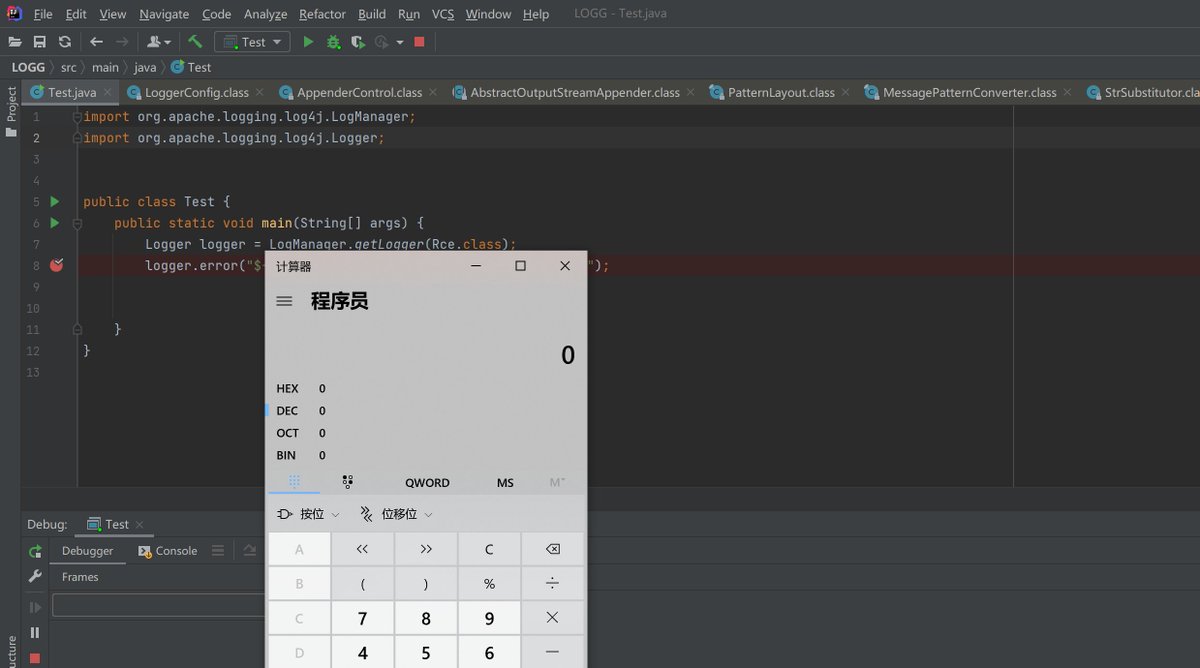Open the File menu
Screen dimensions: 1200x668
point(43,14)
